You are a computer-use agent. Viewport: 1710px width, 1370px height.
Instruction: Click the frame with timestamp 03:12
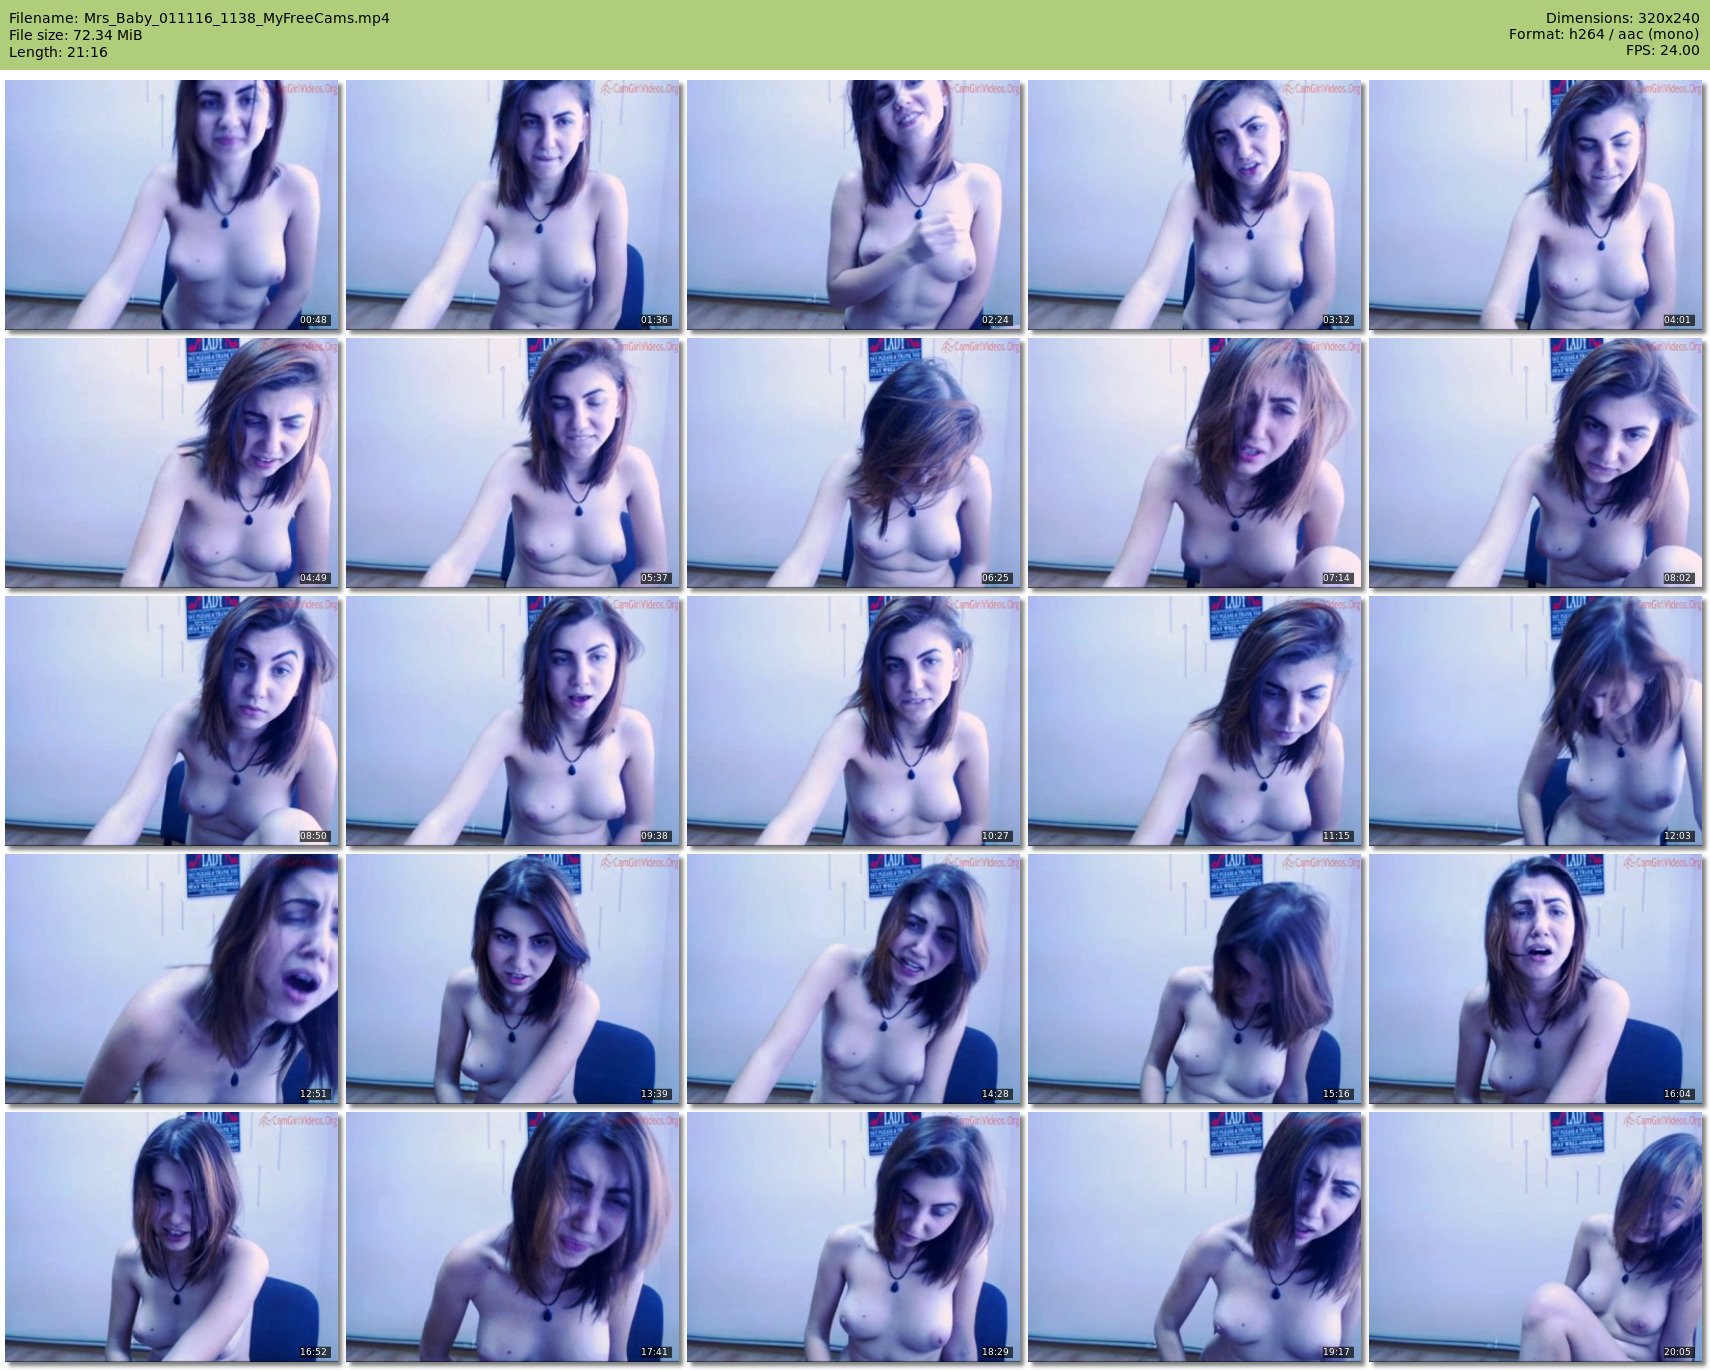tap(1195, 205)
